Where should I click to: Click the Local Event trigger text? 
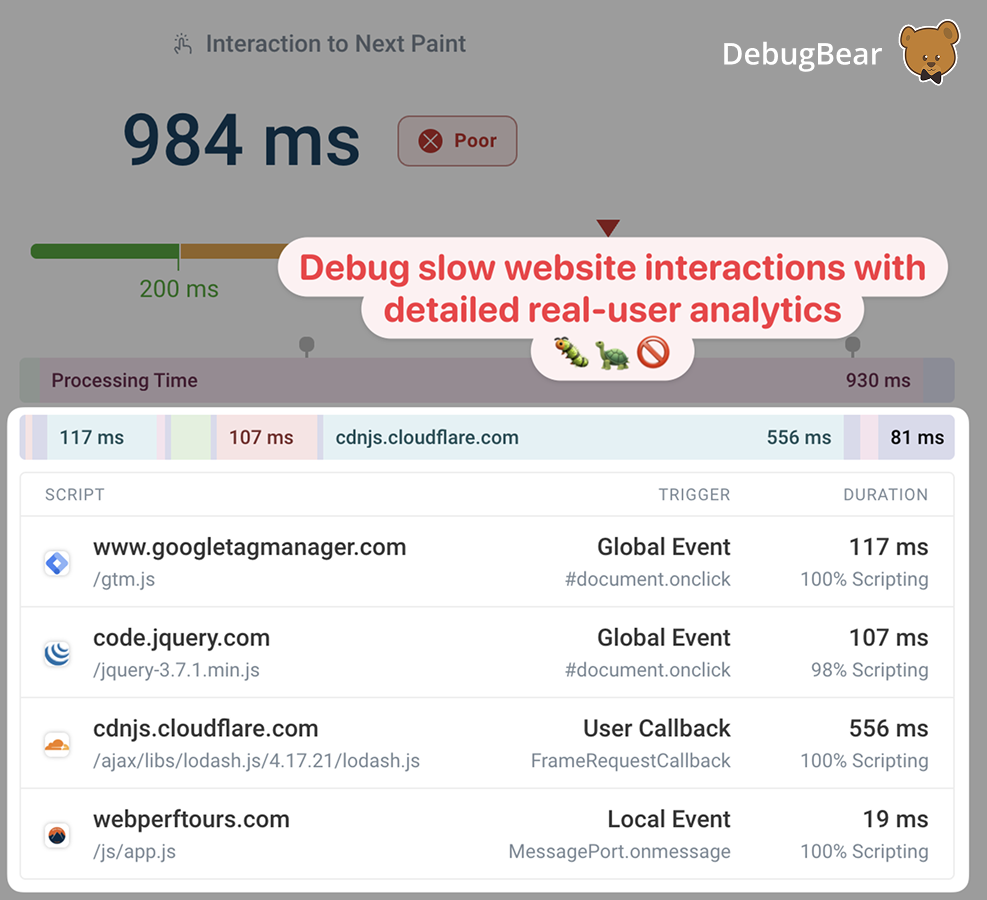pyautogui.click(x=669, y=819)
